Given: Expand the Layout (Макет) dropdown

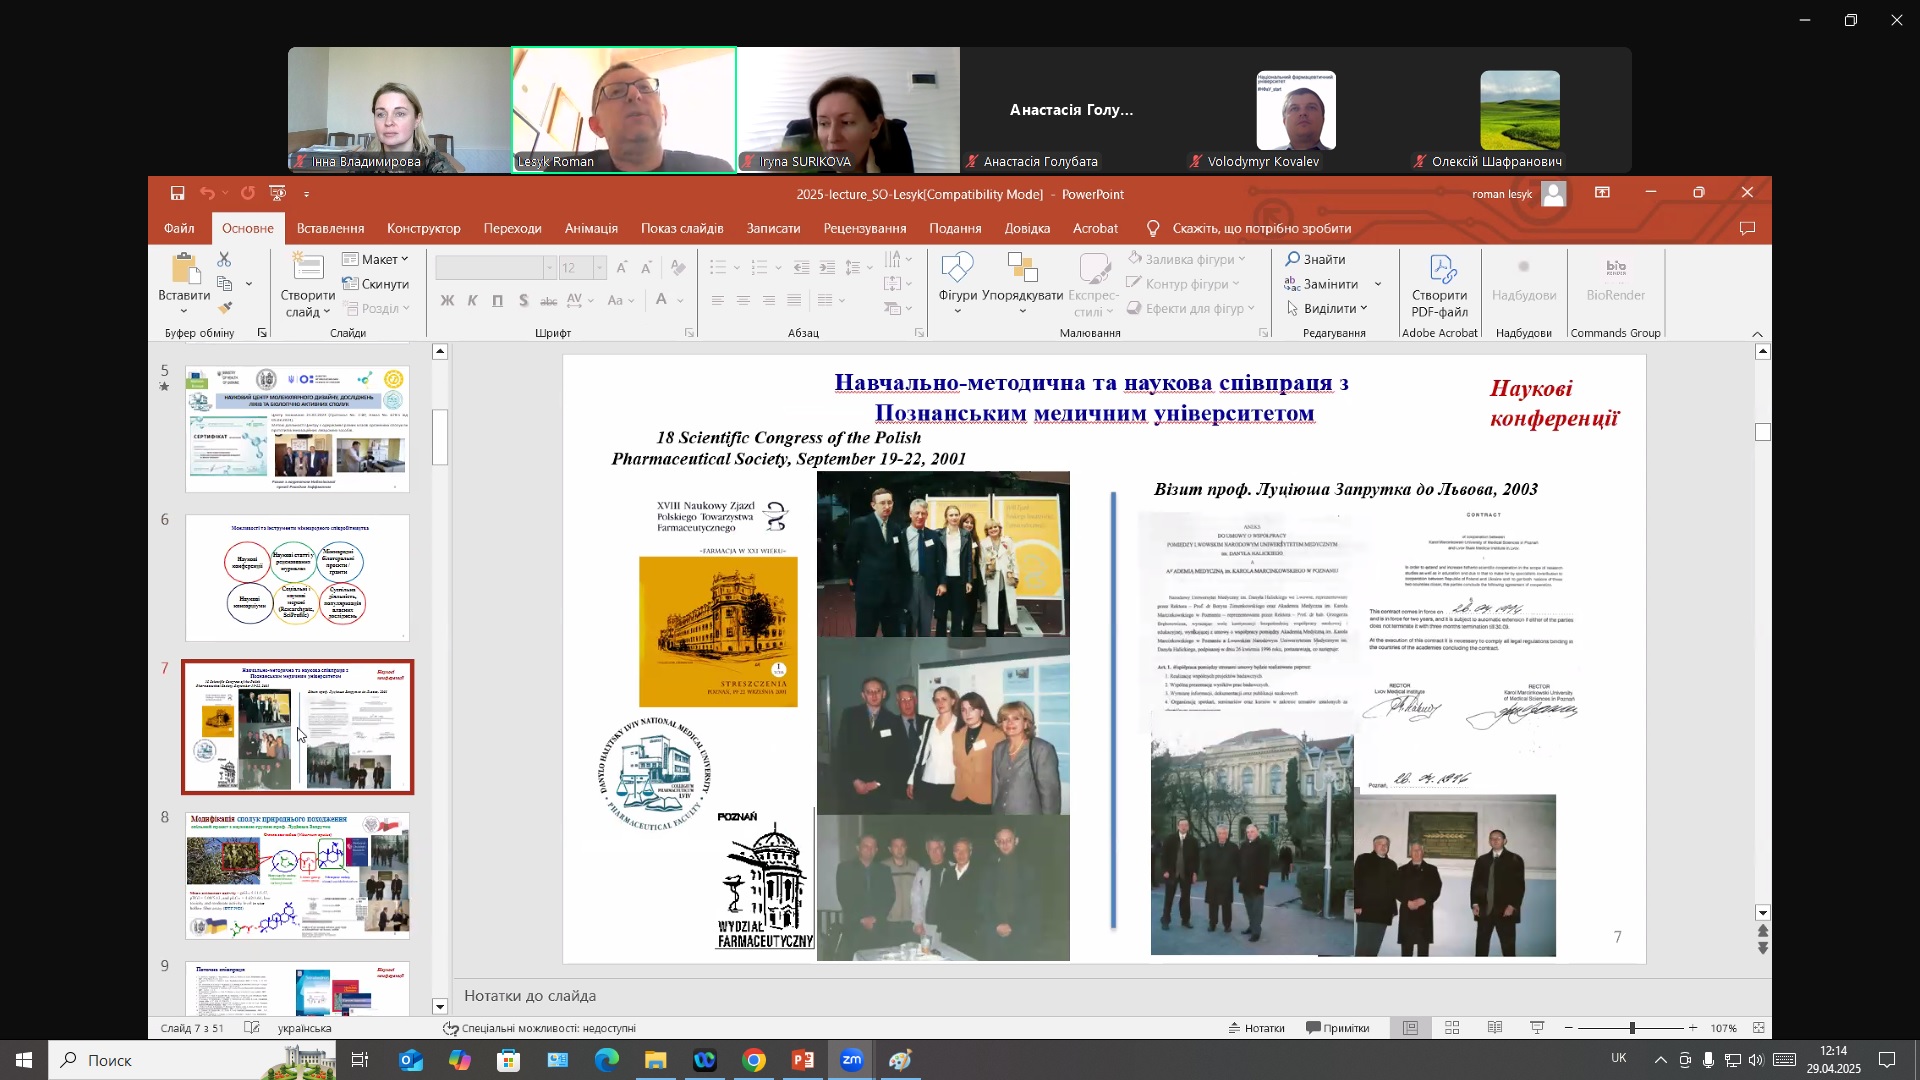Looking at the screenshot, I should tap(375, 259).
